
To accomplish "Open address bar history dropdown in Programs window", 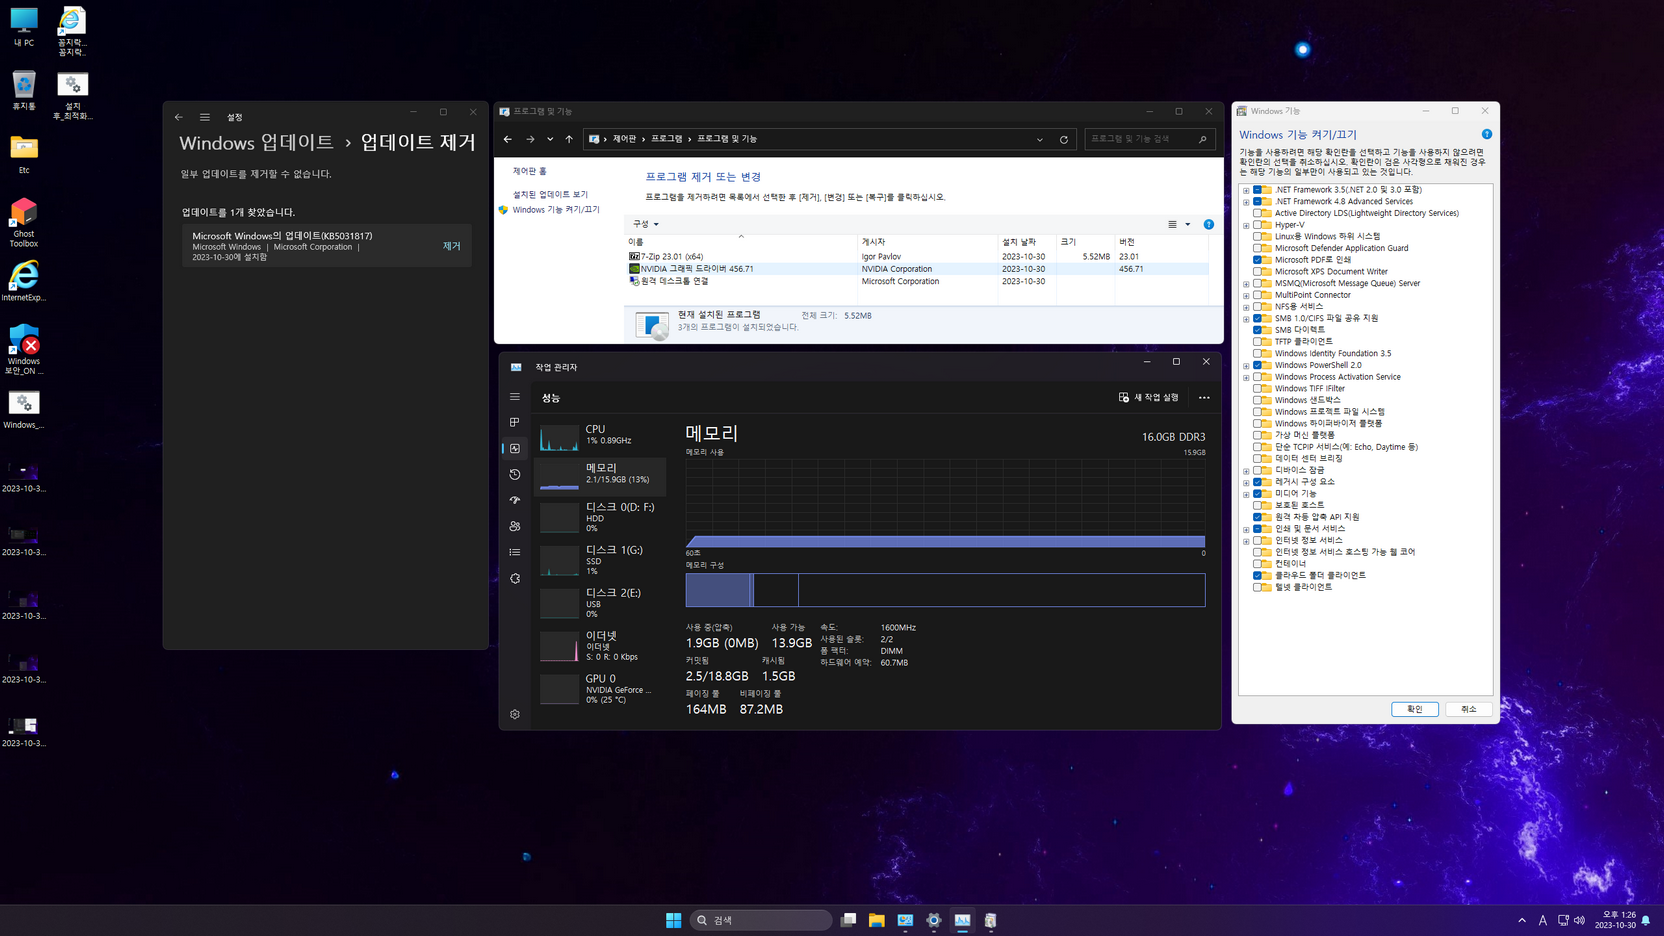I will click(1040, 139).
